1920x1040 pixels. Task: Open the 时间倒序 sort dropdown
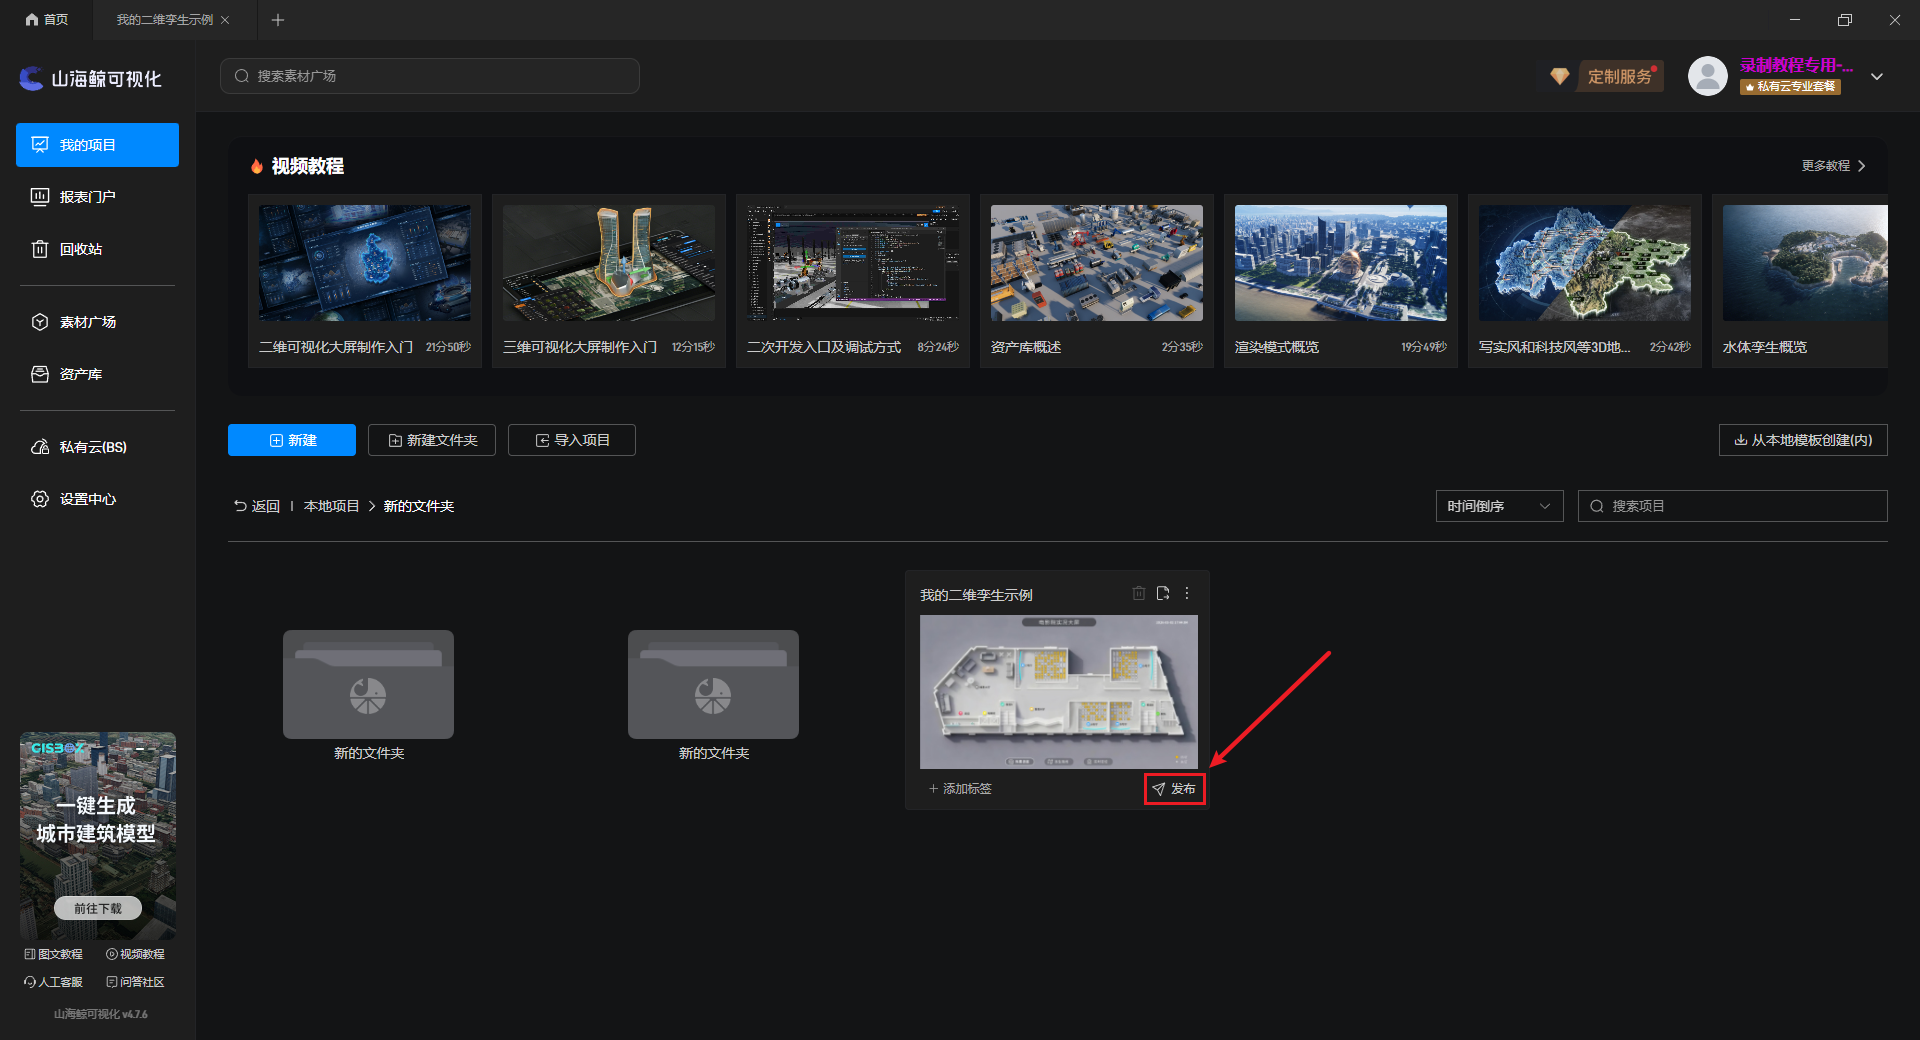(x=1499, y=506)
